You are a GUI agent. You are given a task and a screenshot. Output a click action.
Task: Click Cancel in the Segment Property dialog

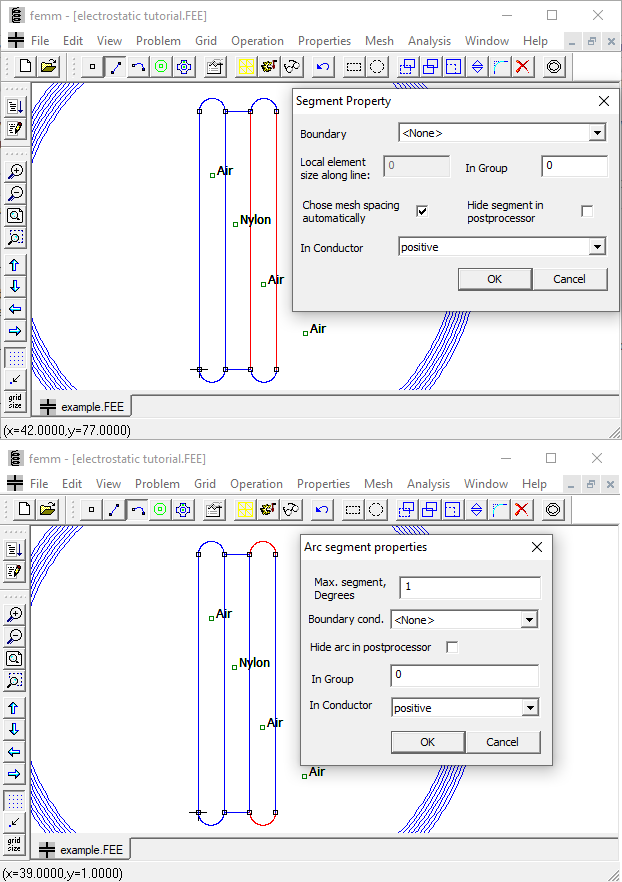coord(569,279)
